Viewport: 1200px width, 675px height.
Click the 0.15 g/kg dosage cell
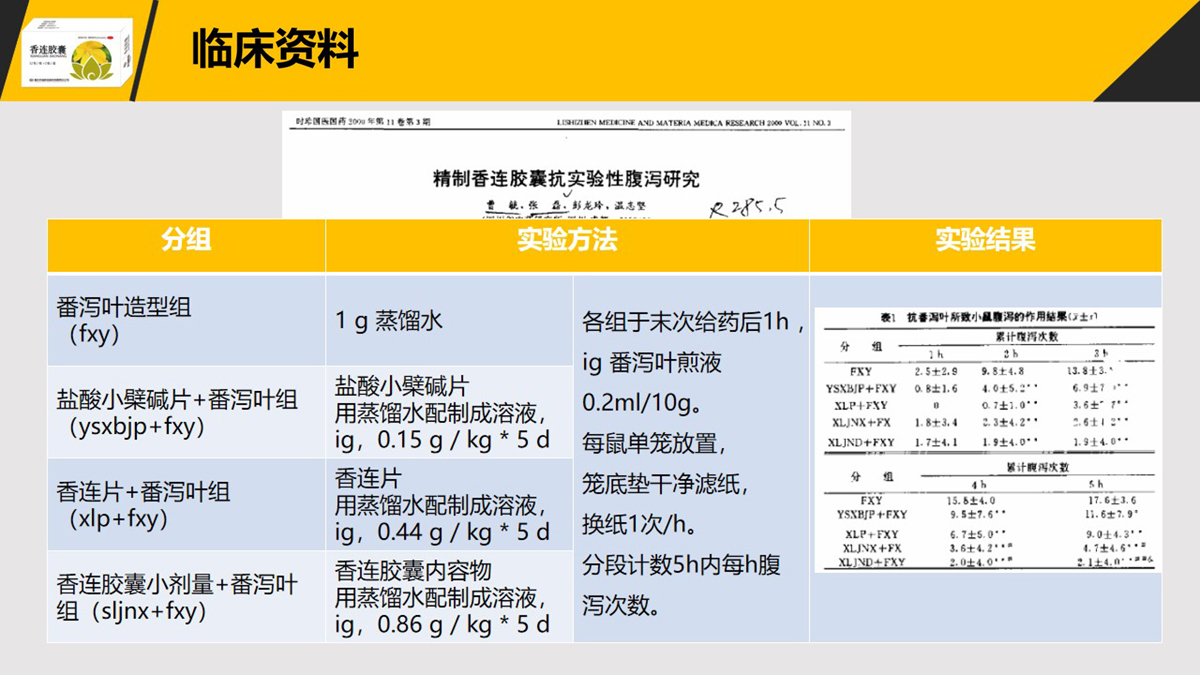coord(449,412)
